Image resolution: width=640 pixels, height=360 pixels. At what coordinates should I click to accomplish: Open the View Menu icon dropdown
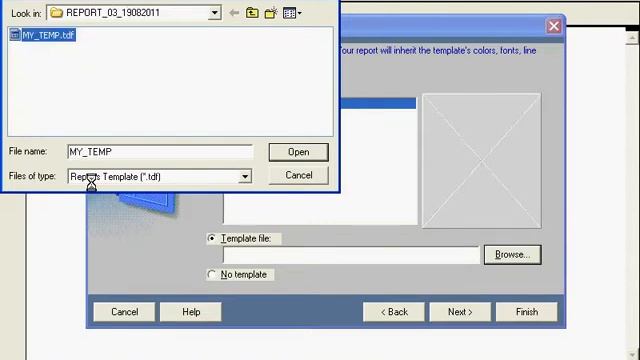coord(292,13)
